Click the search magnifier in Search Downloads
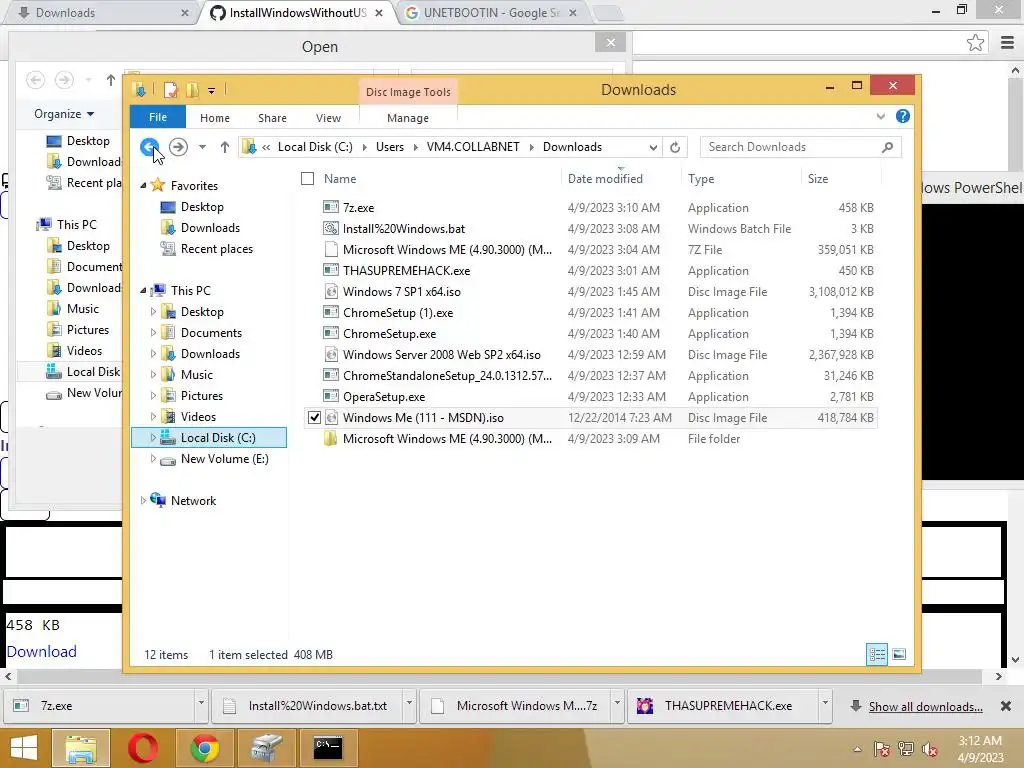 click(888, 147)
